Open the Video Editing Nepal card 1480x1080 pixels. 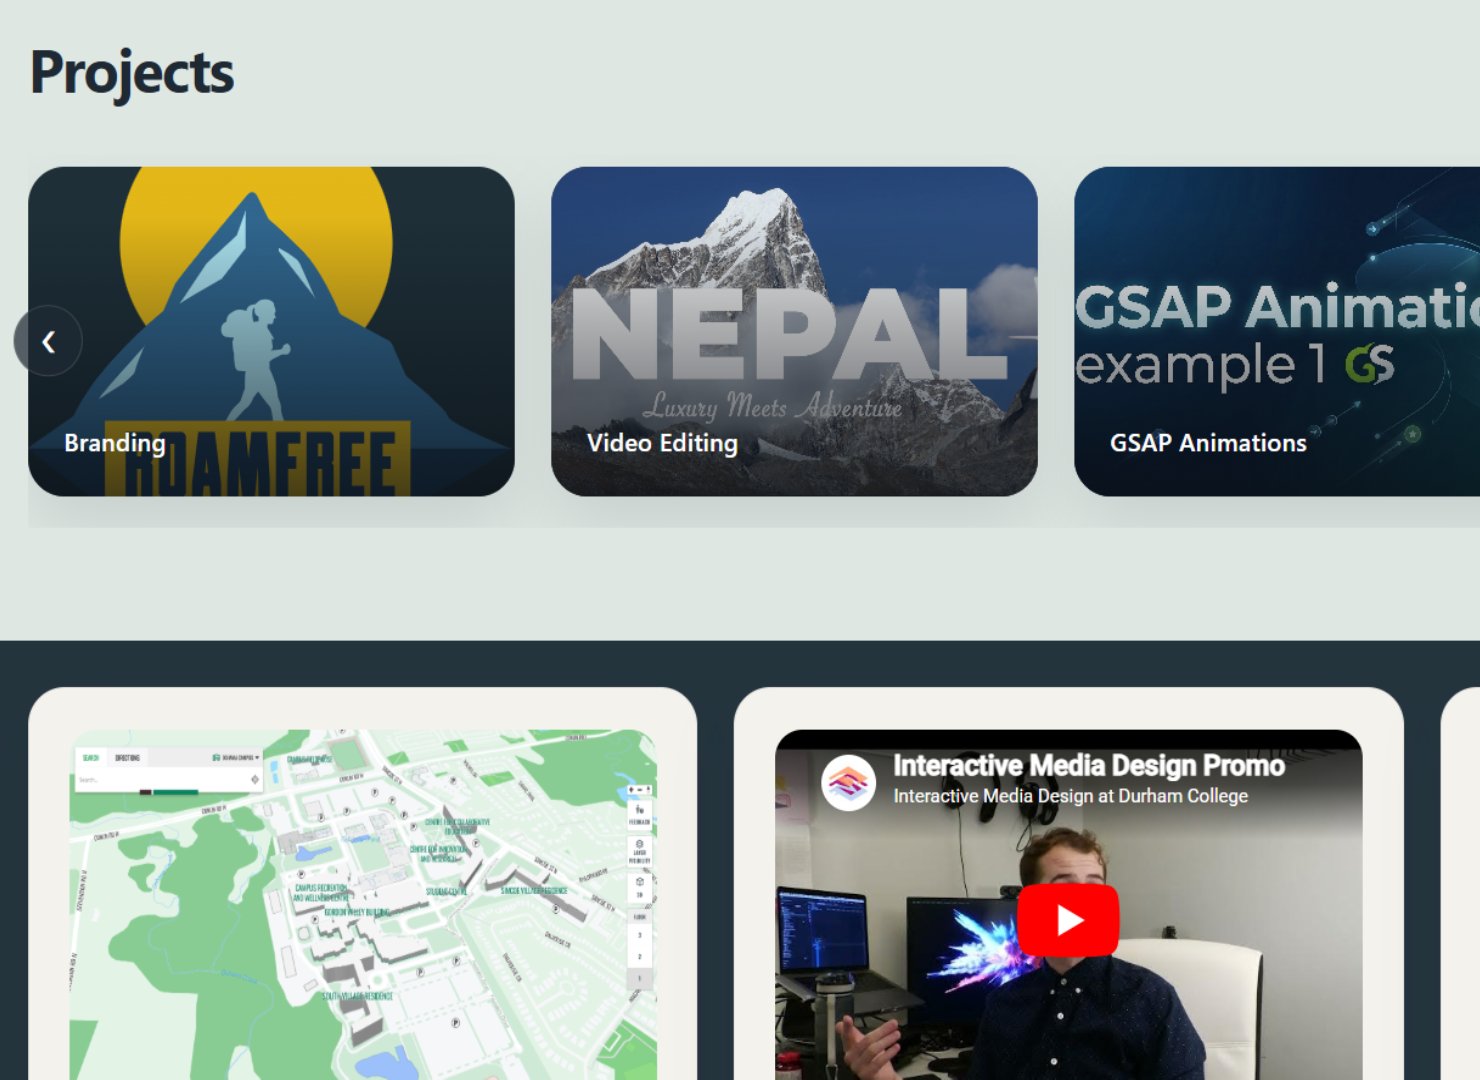794,331
